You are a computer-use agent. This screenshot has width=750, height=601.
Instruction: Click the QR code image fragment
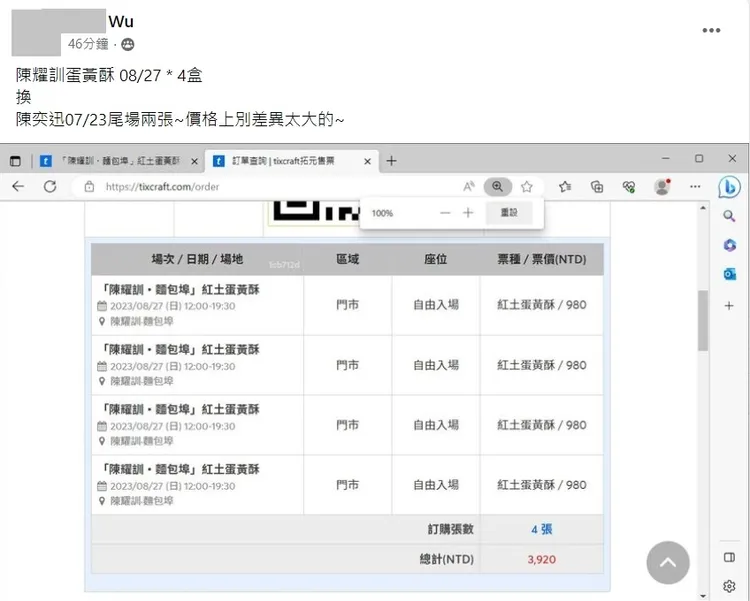tap(316, 211)
